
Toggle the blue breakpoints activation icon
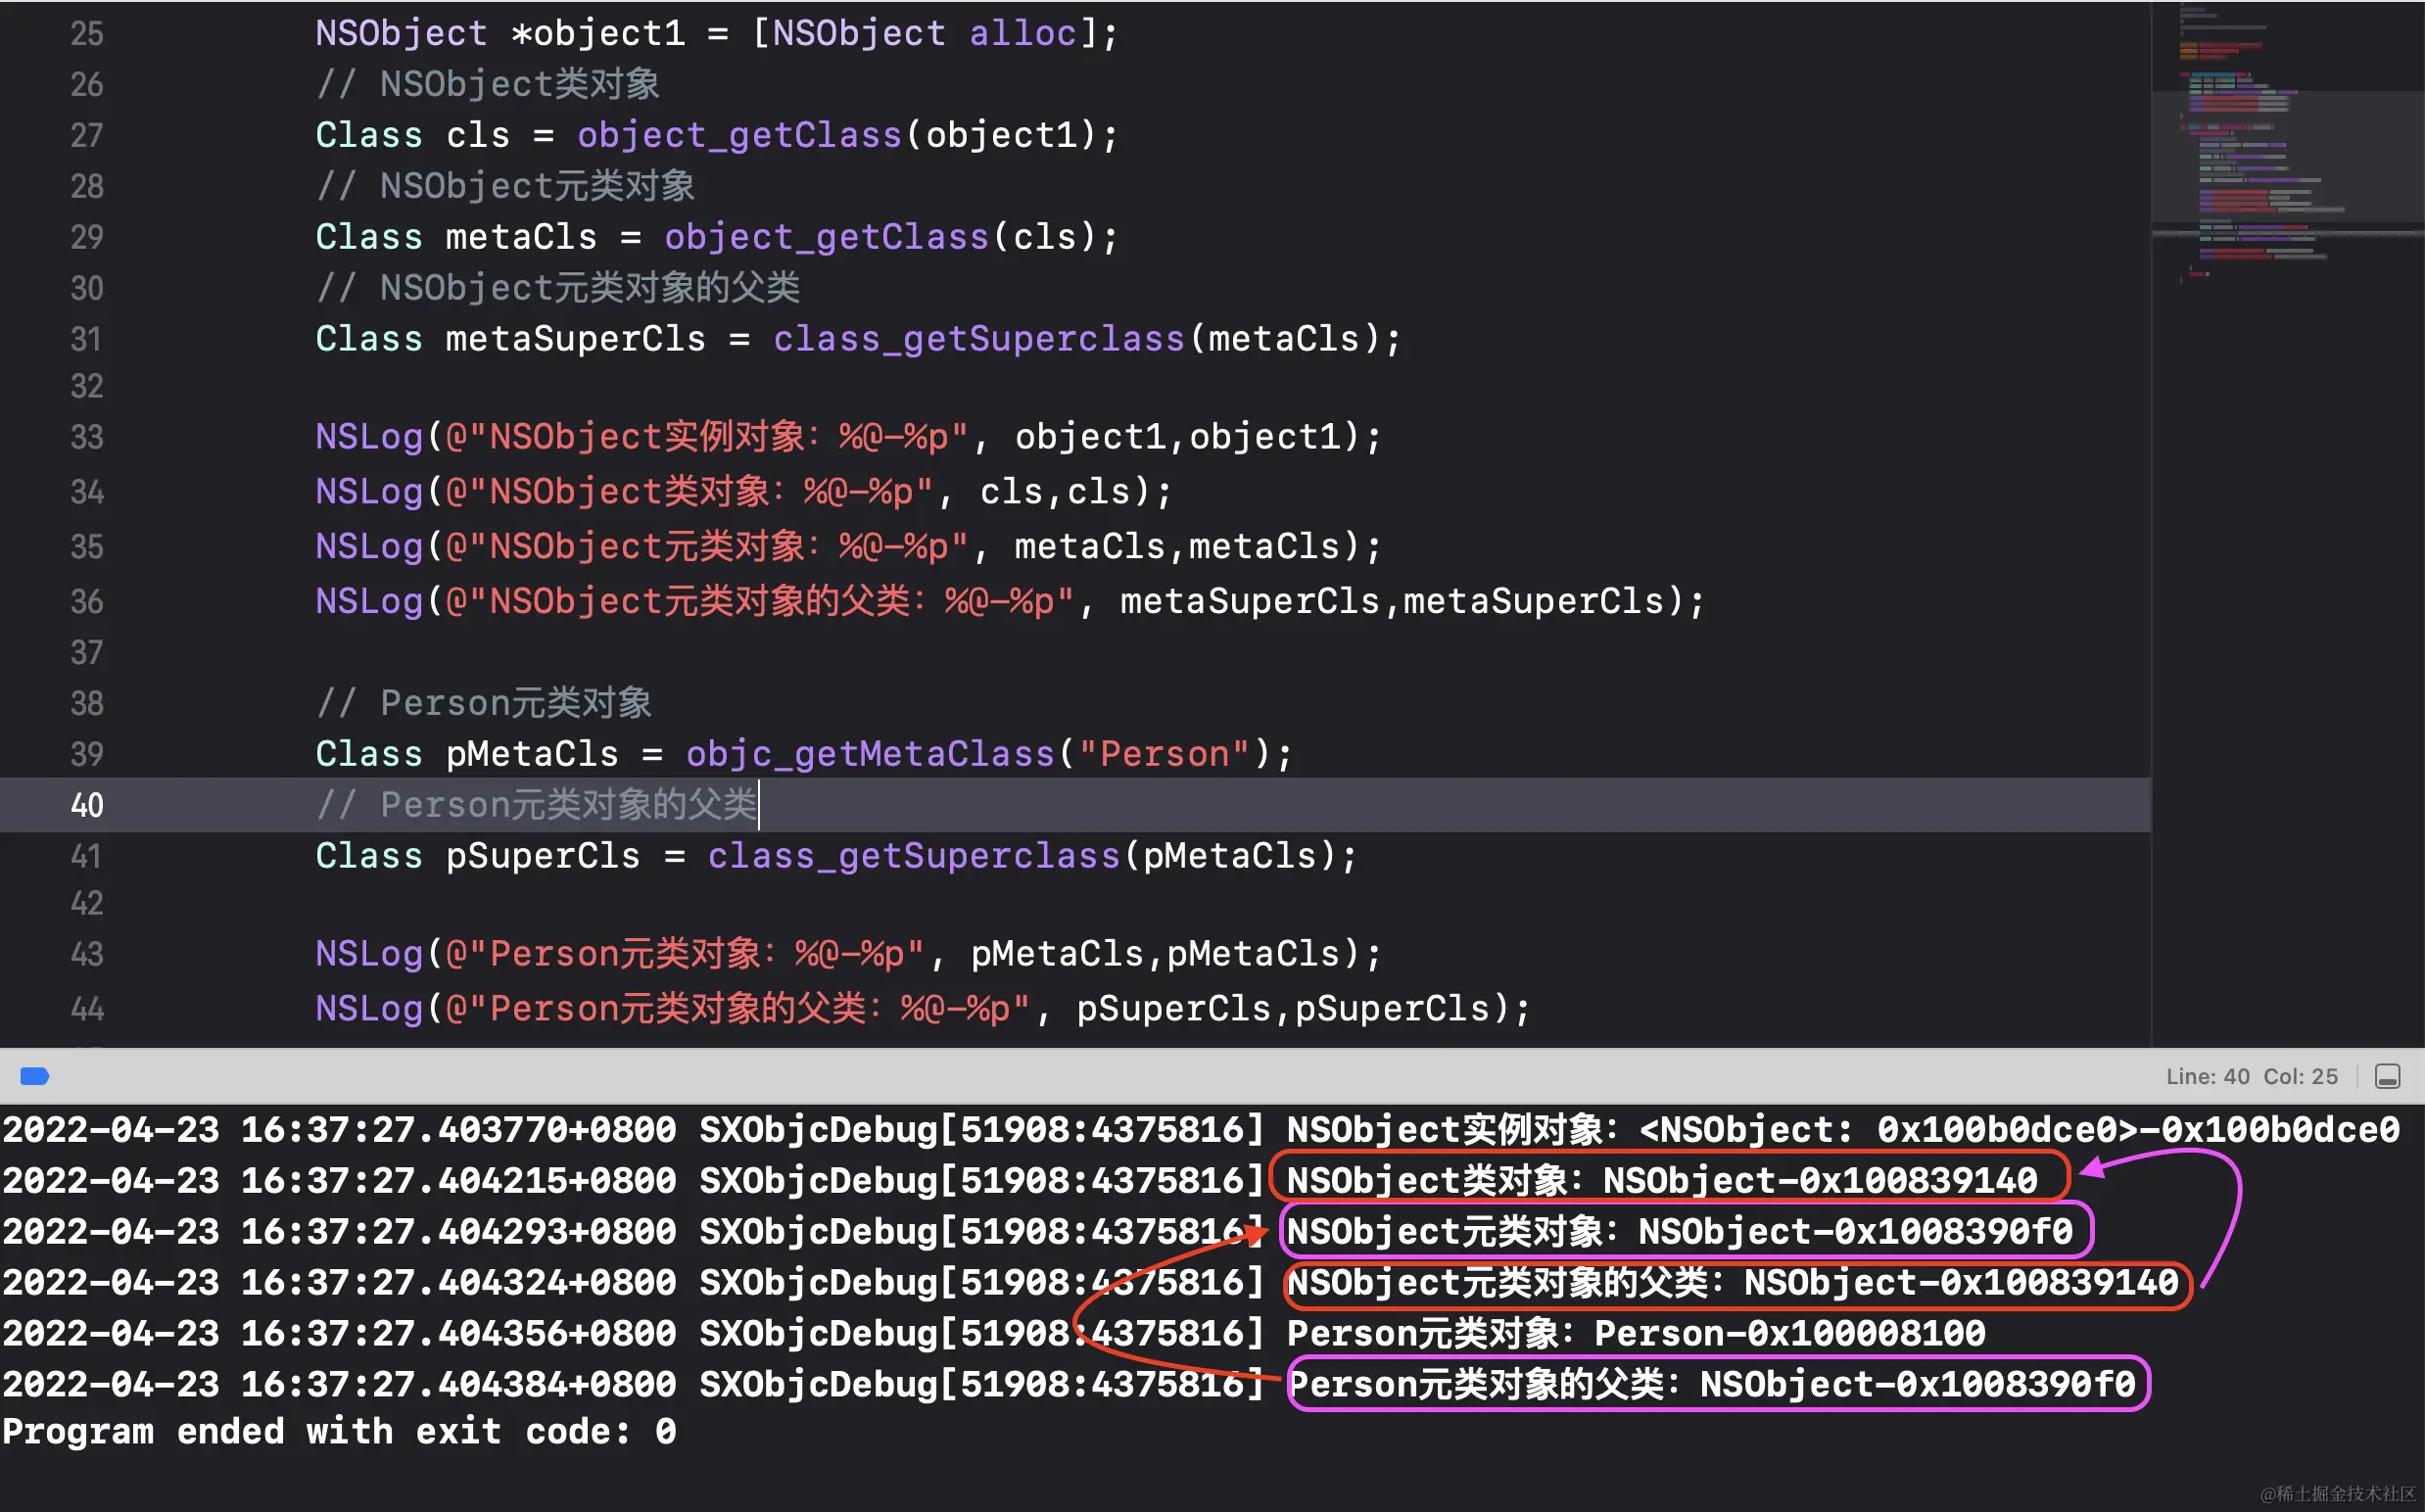34,1076
